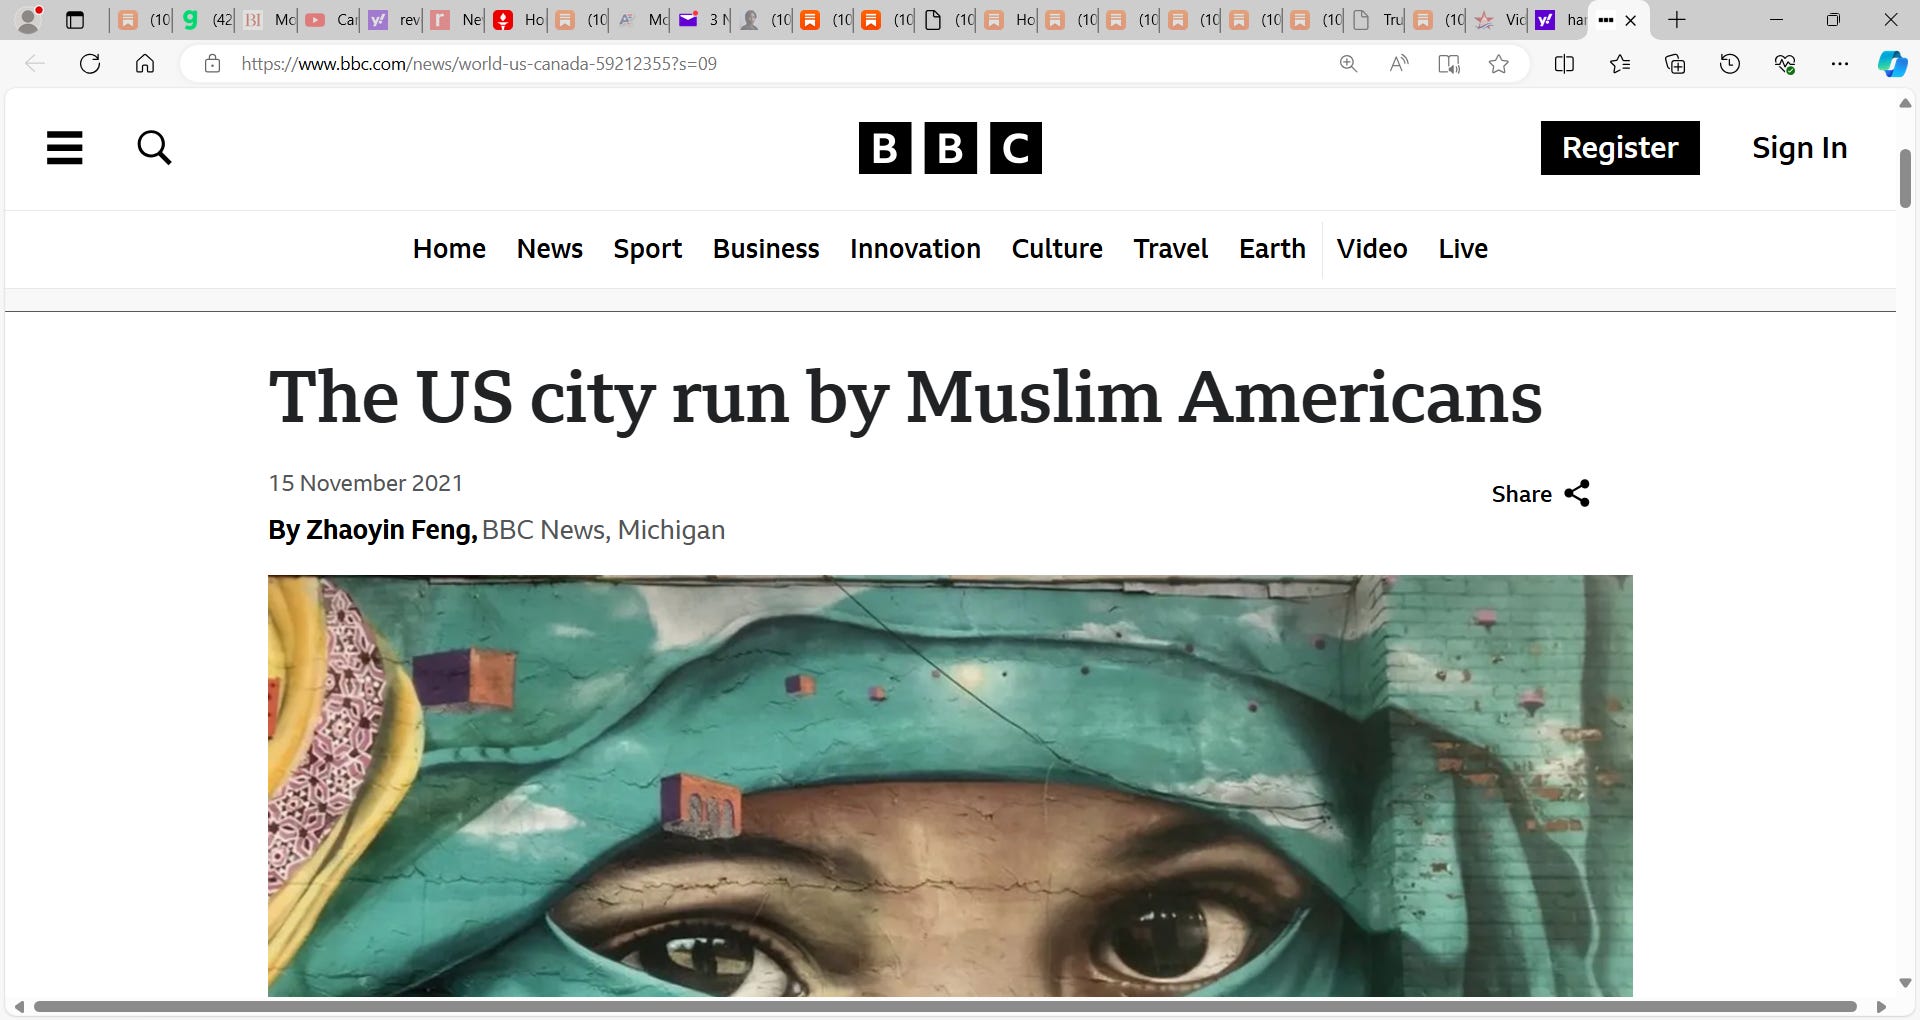The height and width of the screenshot is (1020, 1920).
Task: Click the Sign In link
Action: (x=1800, y=148)
